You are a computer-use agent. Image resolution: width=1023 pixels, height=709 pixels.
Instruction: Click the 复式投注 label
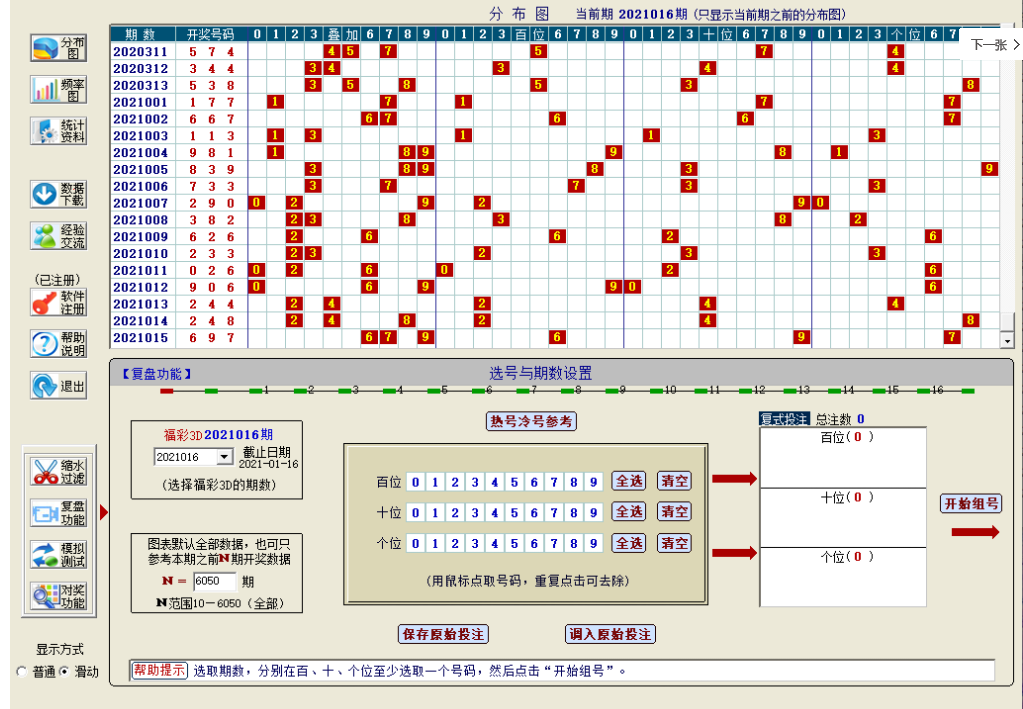pos(784,419)
